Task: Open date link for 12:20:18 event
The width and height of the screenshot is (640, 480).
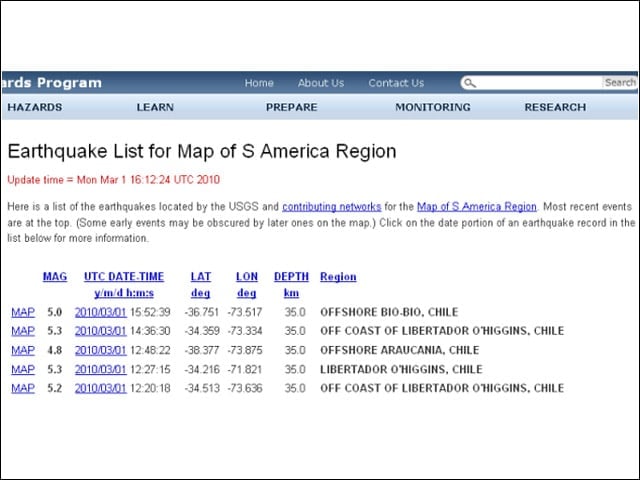Action: pos(100,388)
